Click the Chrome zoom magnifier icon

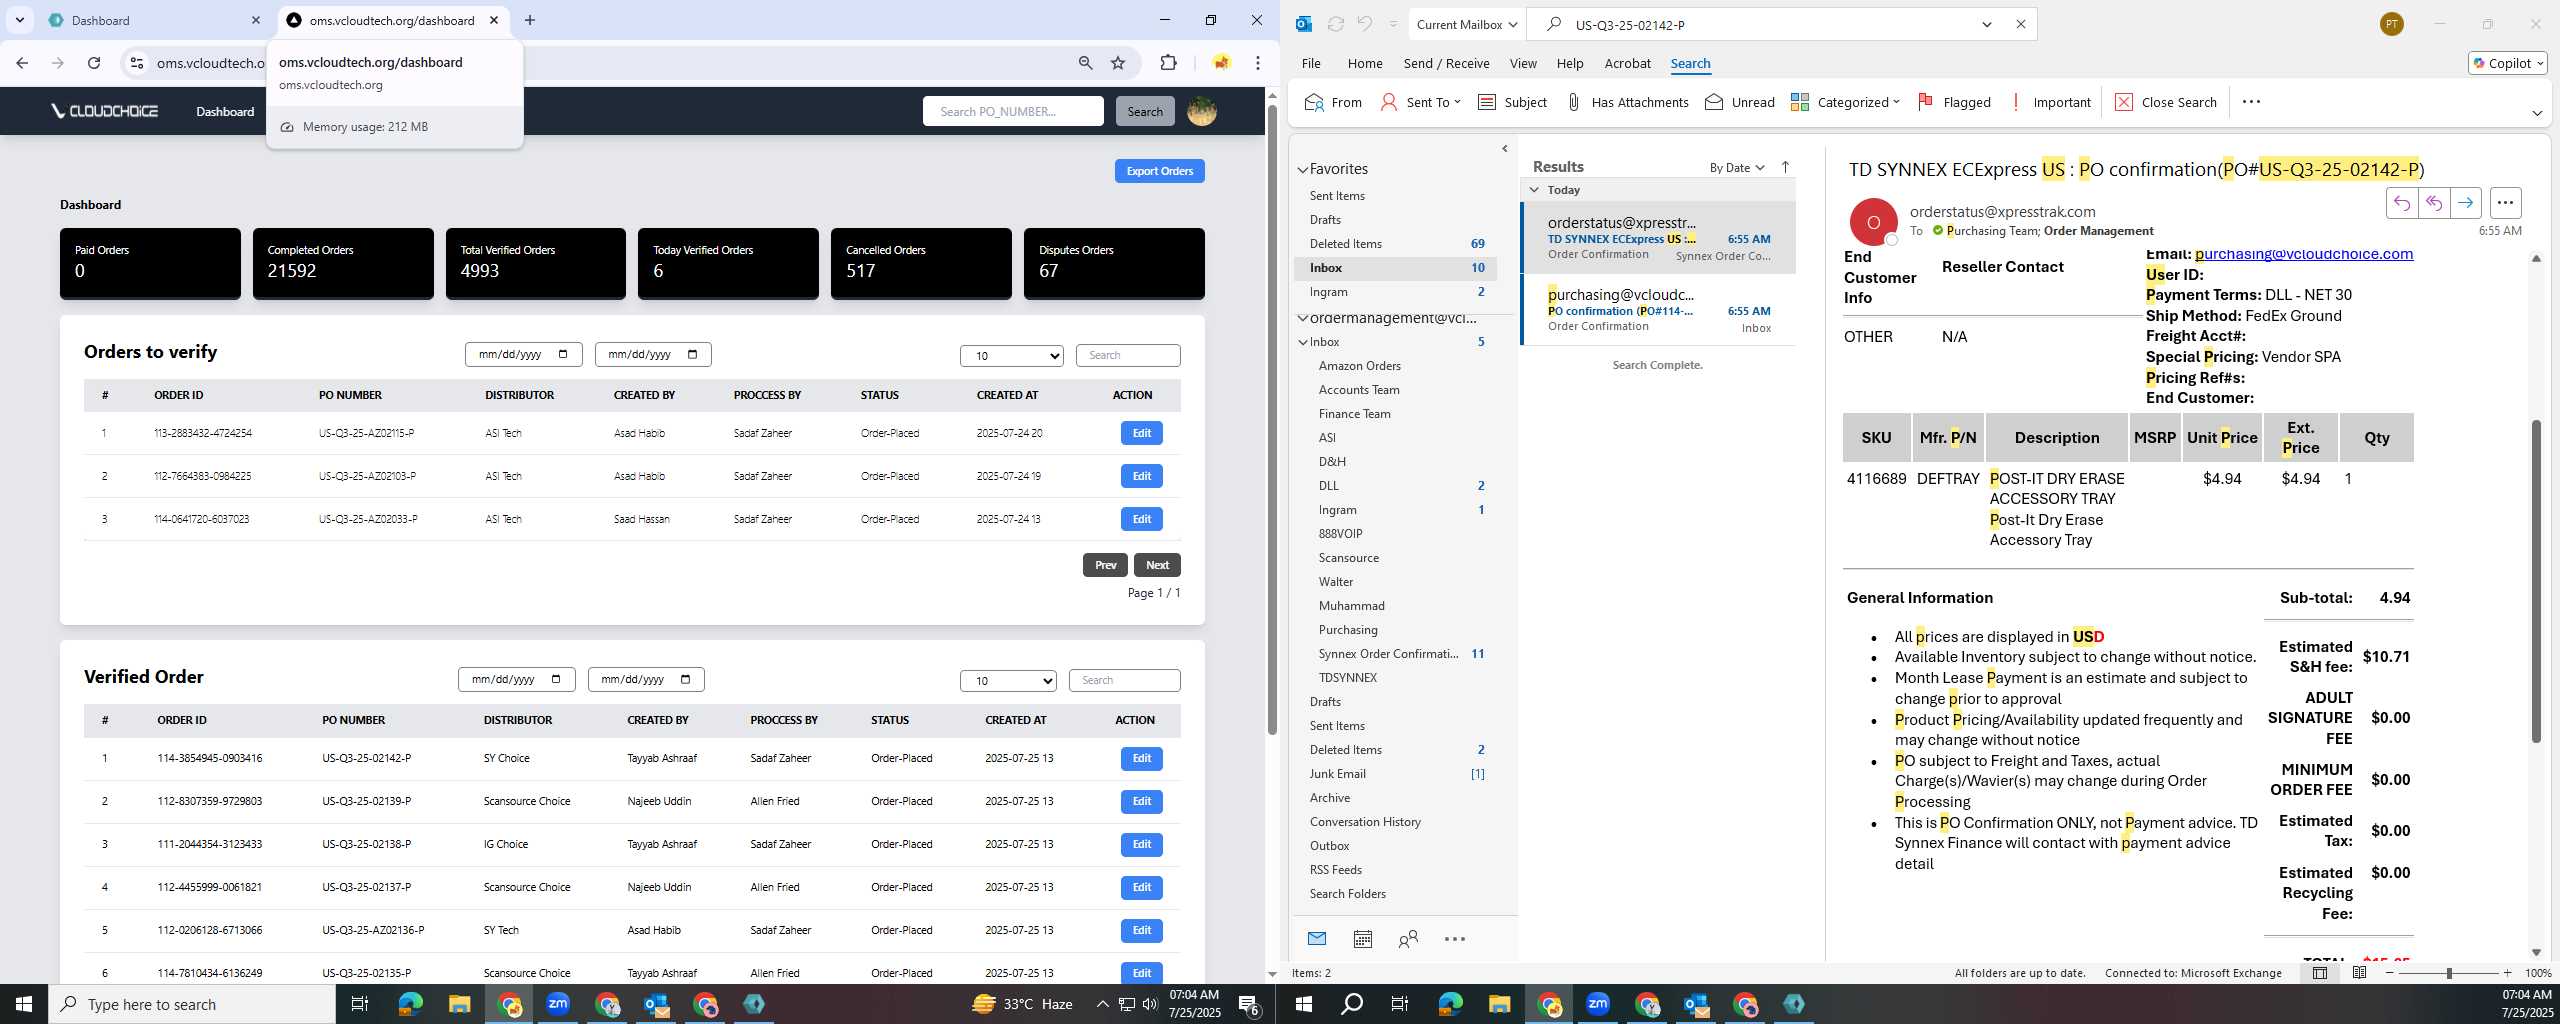point(1085,63)
